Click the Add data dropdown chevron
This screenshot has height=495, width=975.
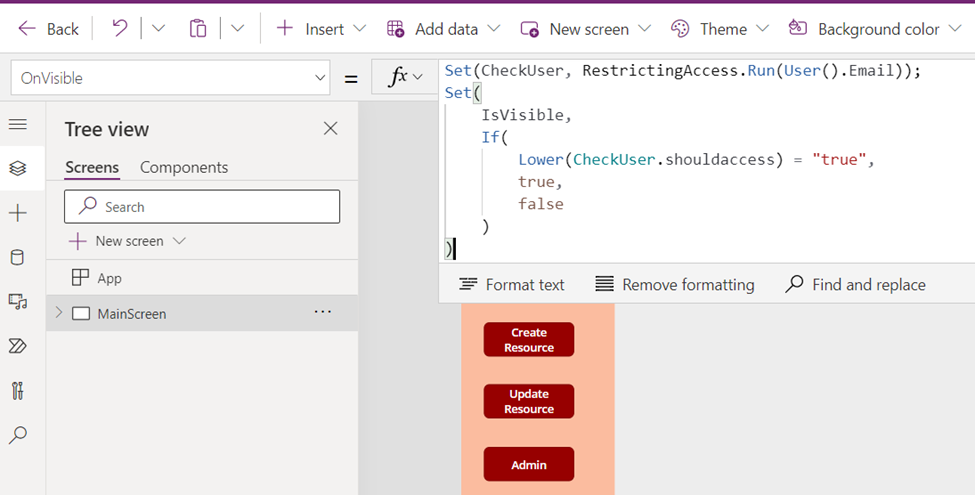(x=494, y=29)
